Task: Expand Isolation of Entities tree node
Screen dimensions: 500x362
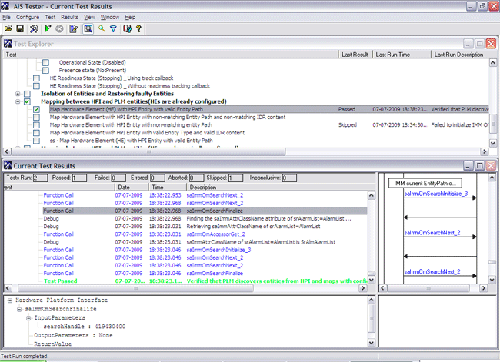Action: [18, 94]
